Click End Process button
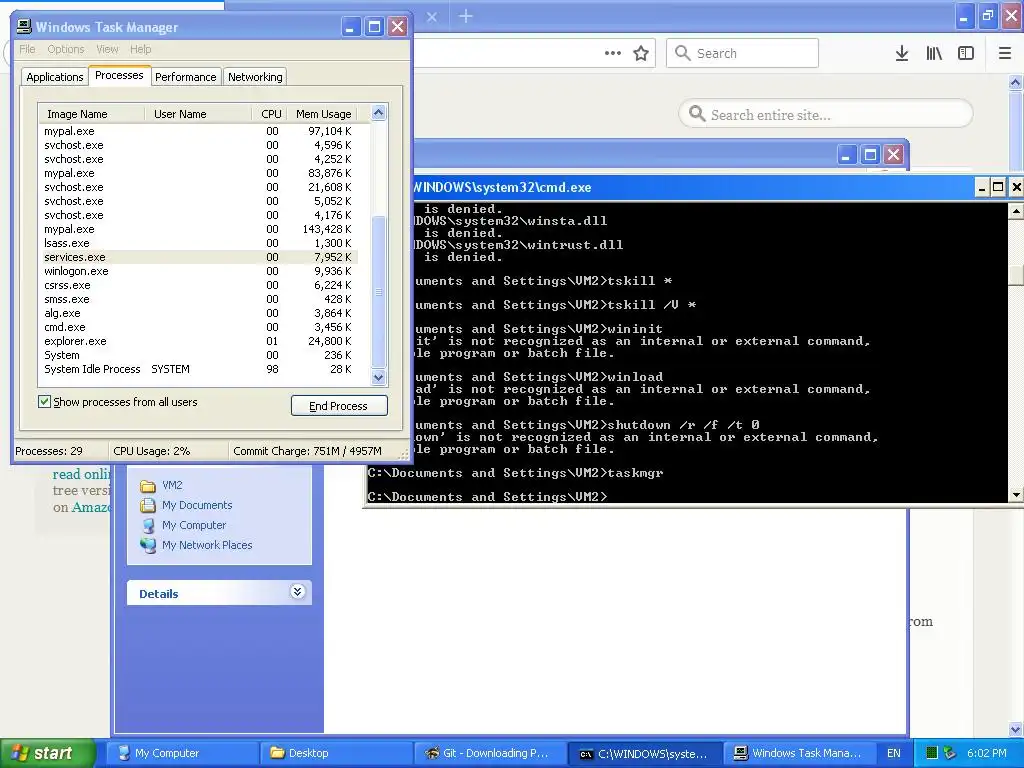Image resolution: width=1024 pixels, height=768 pixels. 339,406
